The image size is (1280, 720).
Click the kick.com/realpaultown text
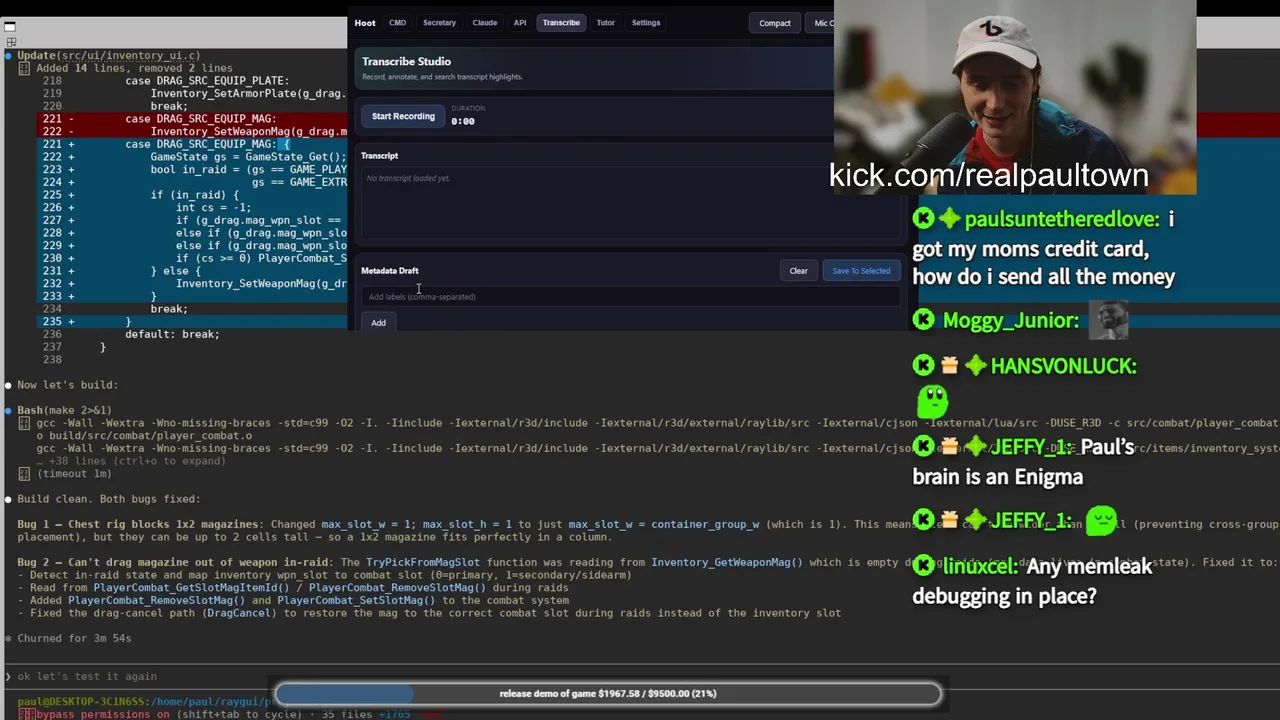pyautogui.click(x=988, y=175)
